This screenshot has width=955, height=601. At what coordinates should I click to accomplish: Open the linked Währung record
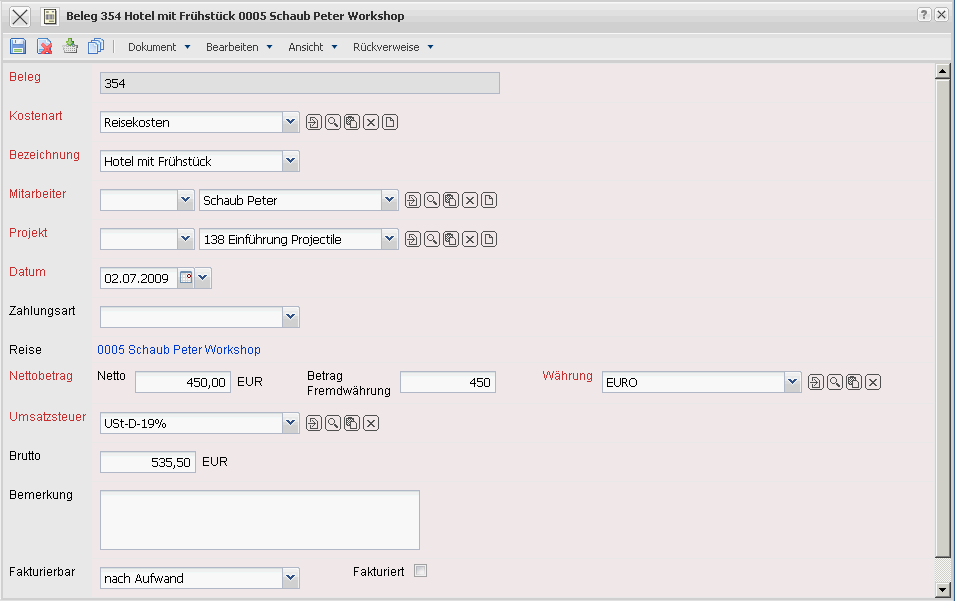(x=816, y=382)
